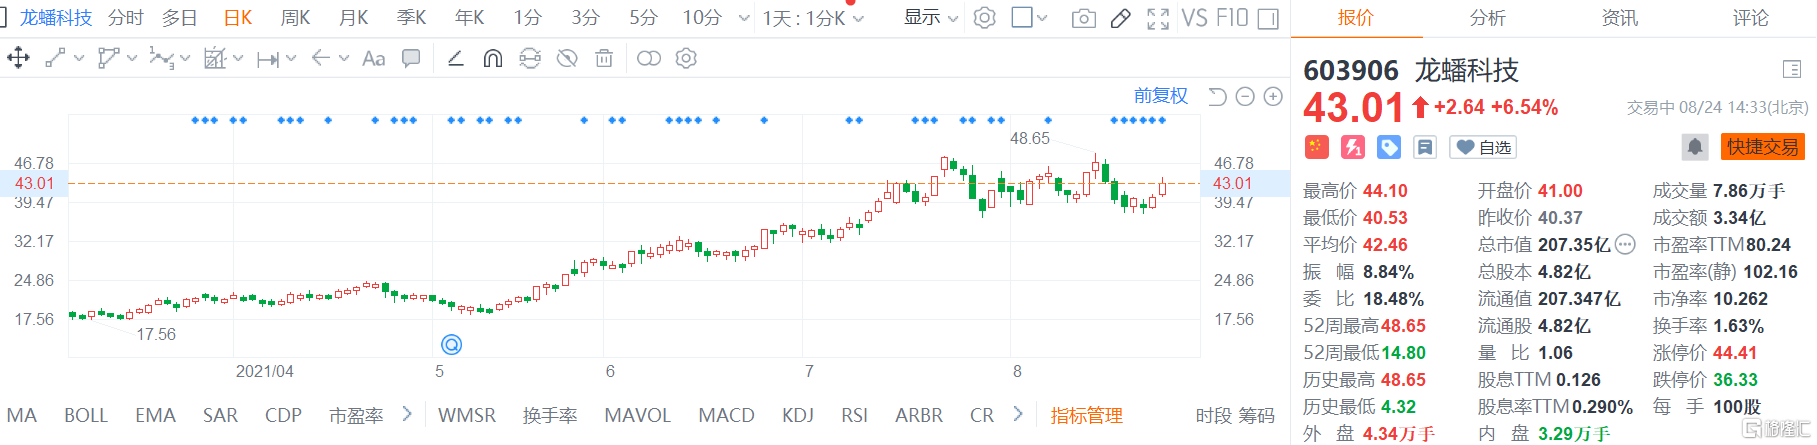Select the chart measurement tool
Image resolution: width=1817 pixels, height=445 pixels.
click(x=215, y=58)
